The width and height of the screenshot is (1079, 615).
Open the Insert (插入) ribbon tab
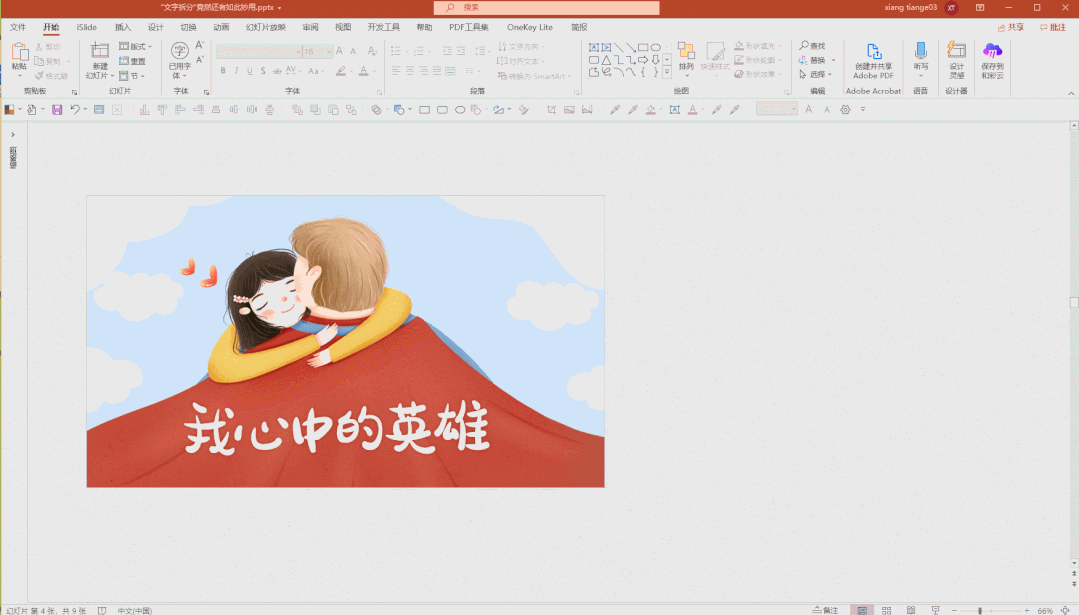pos(122,27)
